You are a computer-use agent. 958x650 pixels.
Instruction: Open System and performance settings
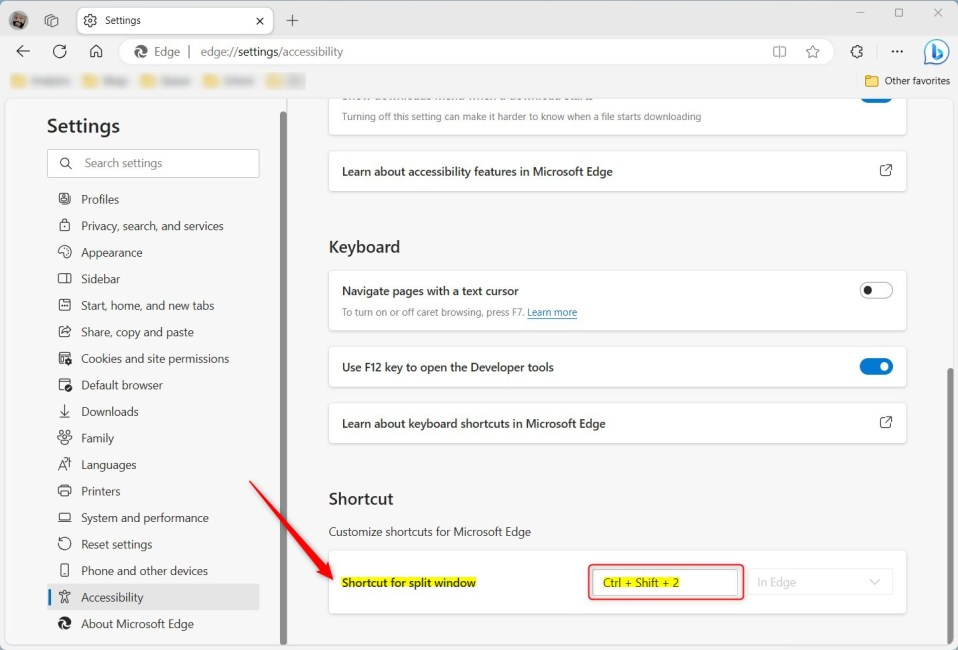145,518
